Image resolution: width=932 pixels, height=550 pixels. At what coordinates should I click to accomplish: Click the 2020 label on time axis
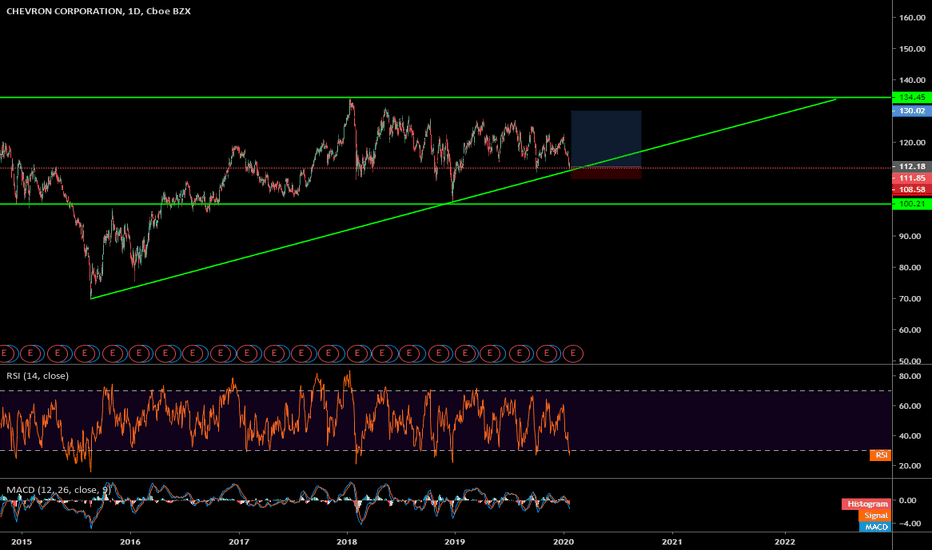coord(563,542)
